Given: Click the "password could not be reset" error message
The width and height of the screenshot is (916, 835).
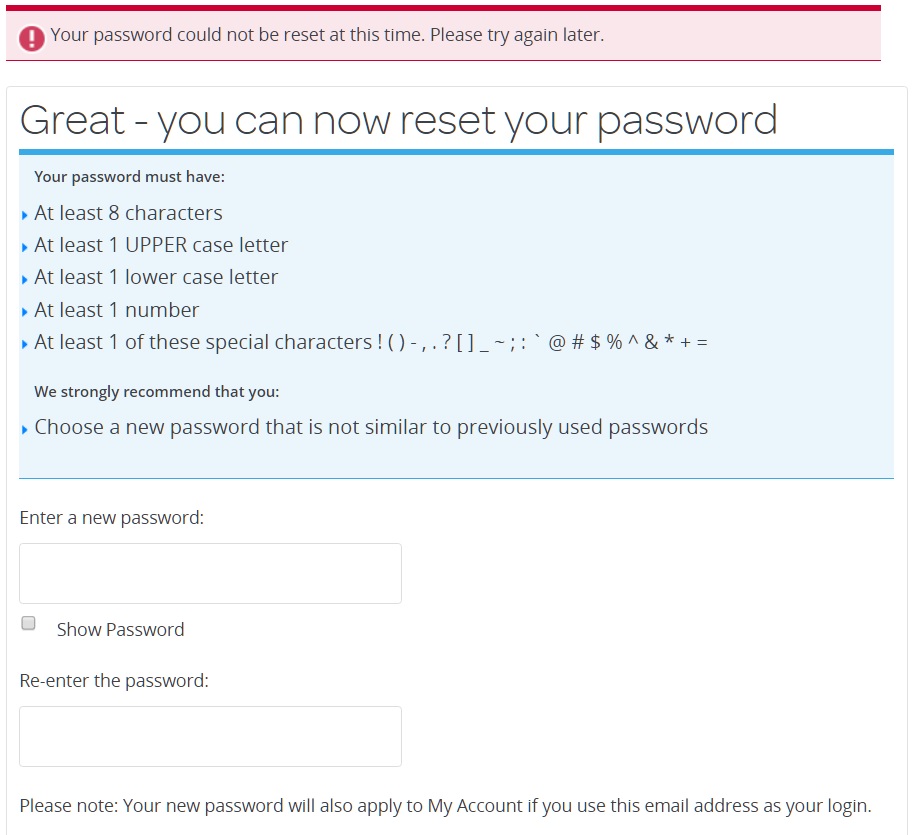Looking at the screenshot, I should [x=327, y=35].
